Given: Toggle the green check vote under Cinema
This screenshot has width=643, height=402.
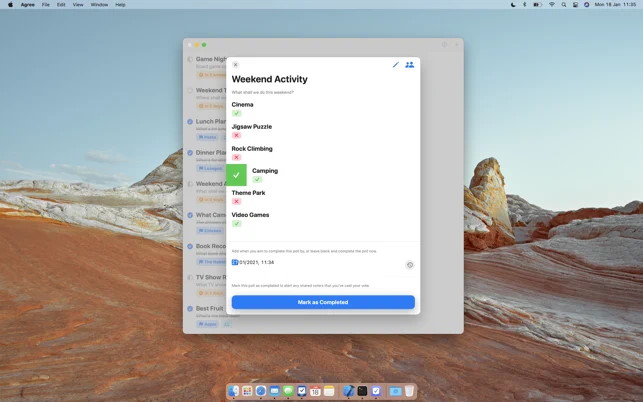Looking at the screenshot, I should click(x=237, y=114).
